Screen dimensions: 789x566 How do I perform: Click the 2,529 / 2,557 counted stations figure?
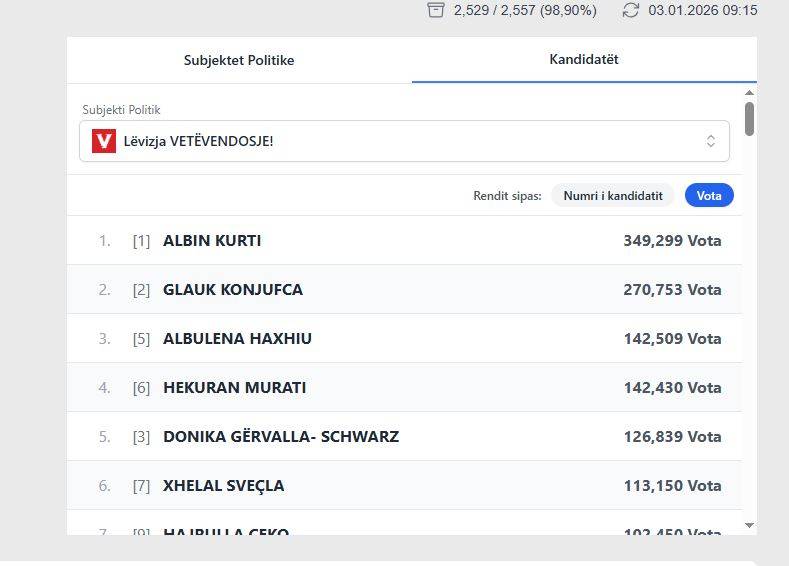tap(525, 10)
